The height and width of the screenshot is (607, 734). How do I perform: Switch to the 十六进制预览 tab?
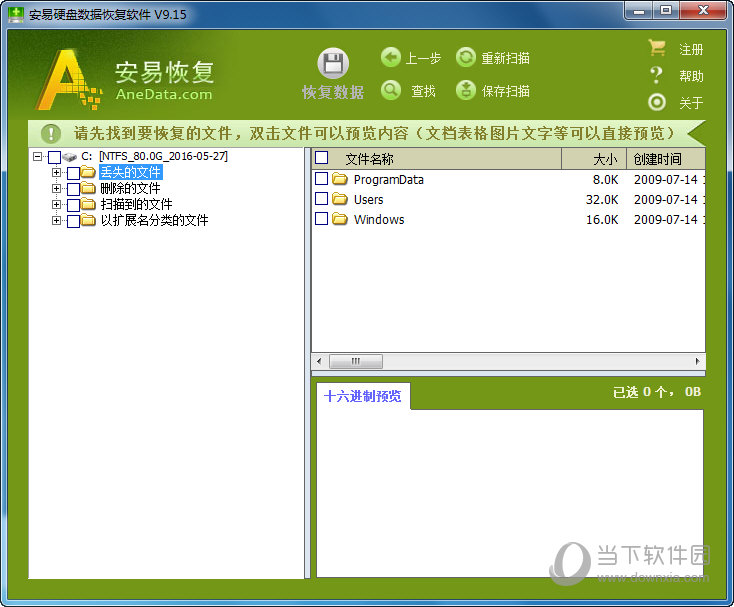pos(362,396)
